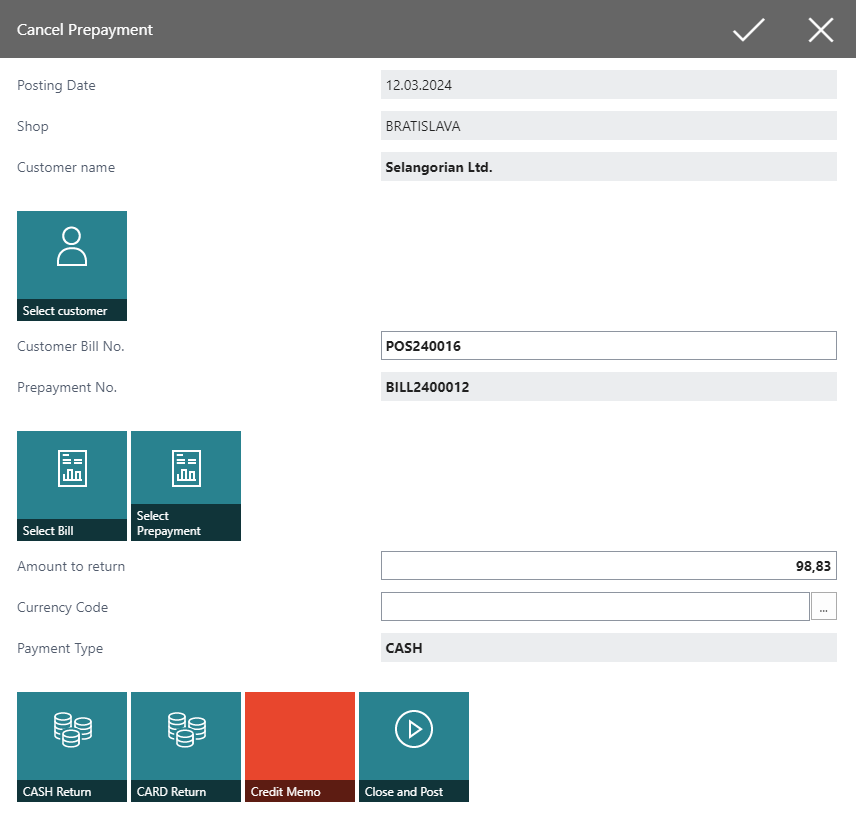Click the Select Prepayment tile

pyautogui.click(x=186, y=486)
